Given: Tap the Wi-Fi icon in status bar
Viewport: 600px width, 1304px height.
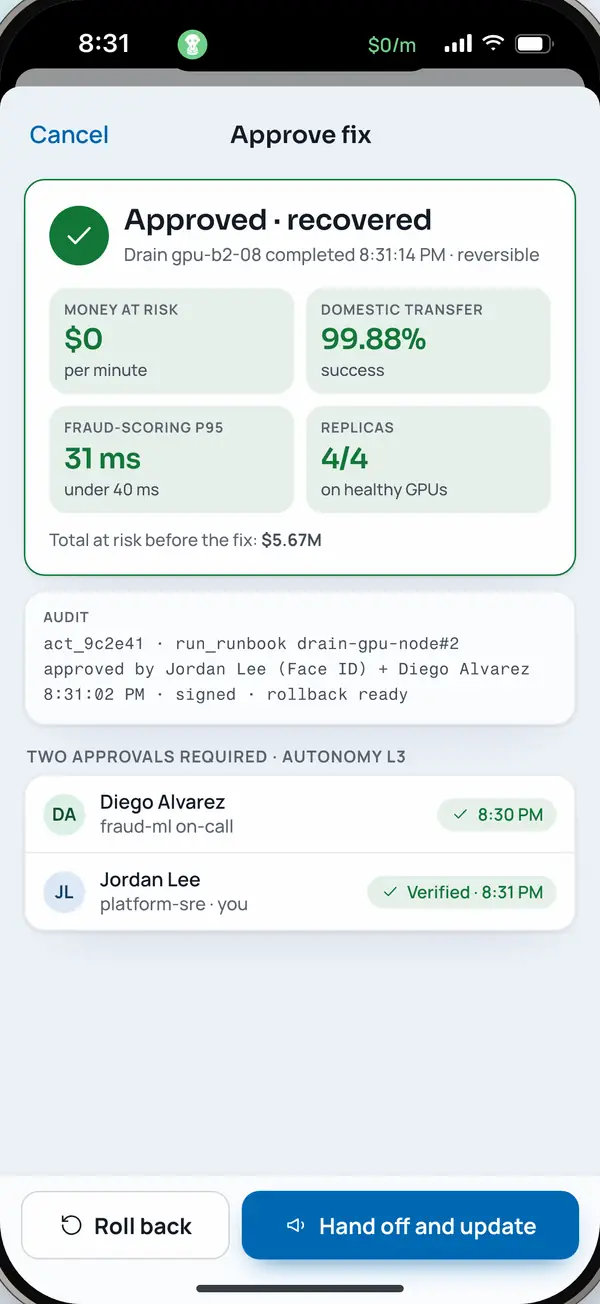Looking at the screenshot, I should point(492,44).
